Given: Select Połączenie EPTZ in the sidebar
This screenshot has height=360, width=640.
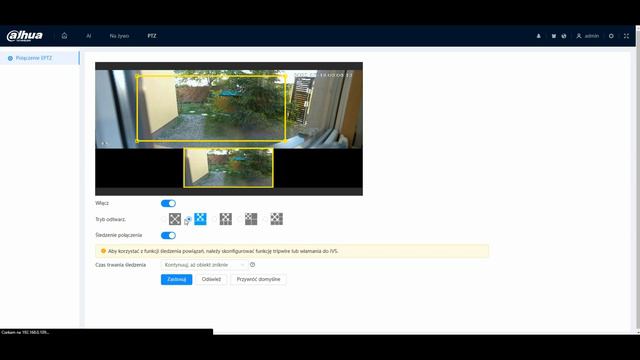Looking at the screenshot, I should tap(40, 58).
